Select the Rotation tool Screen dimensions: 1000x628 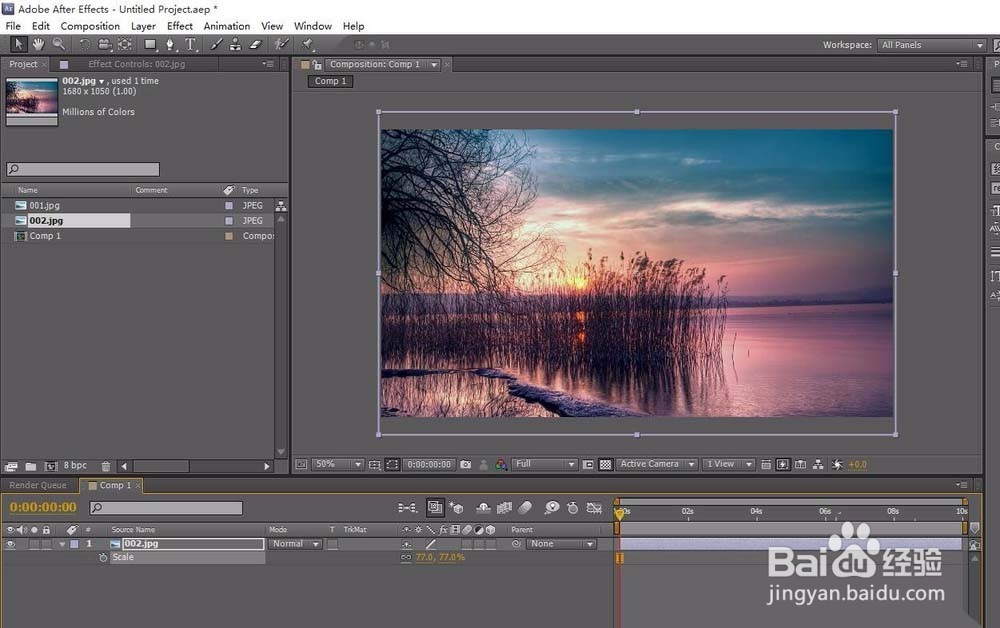click(84, 44)
